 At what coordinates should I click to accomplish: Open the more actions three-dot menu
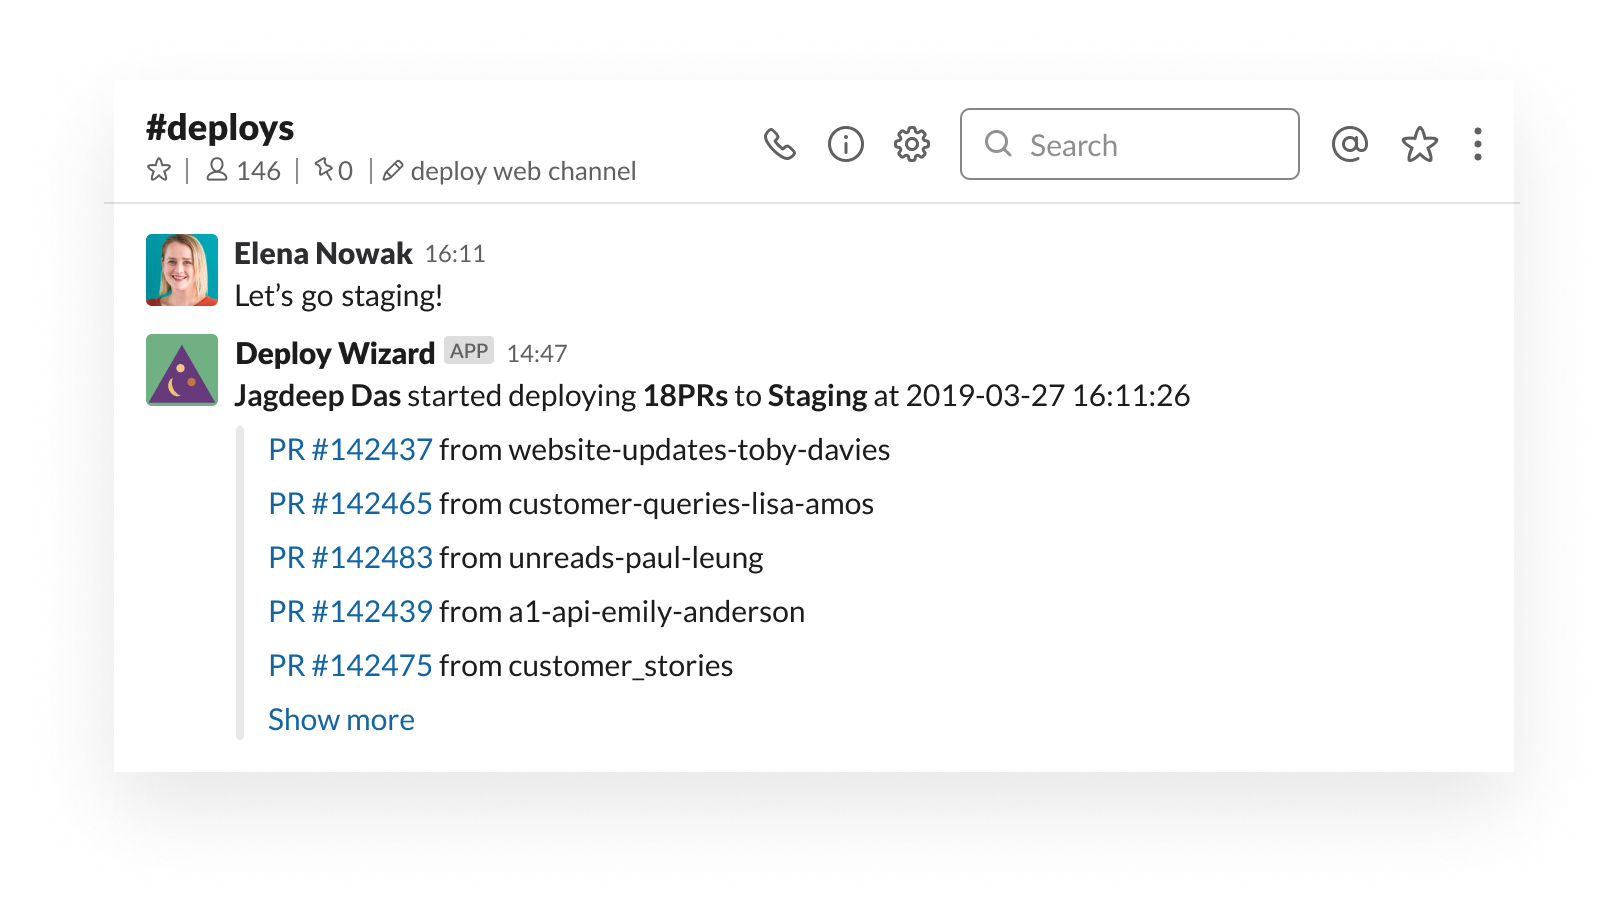[x=1478, y=145]
